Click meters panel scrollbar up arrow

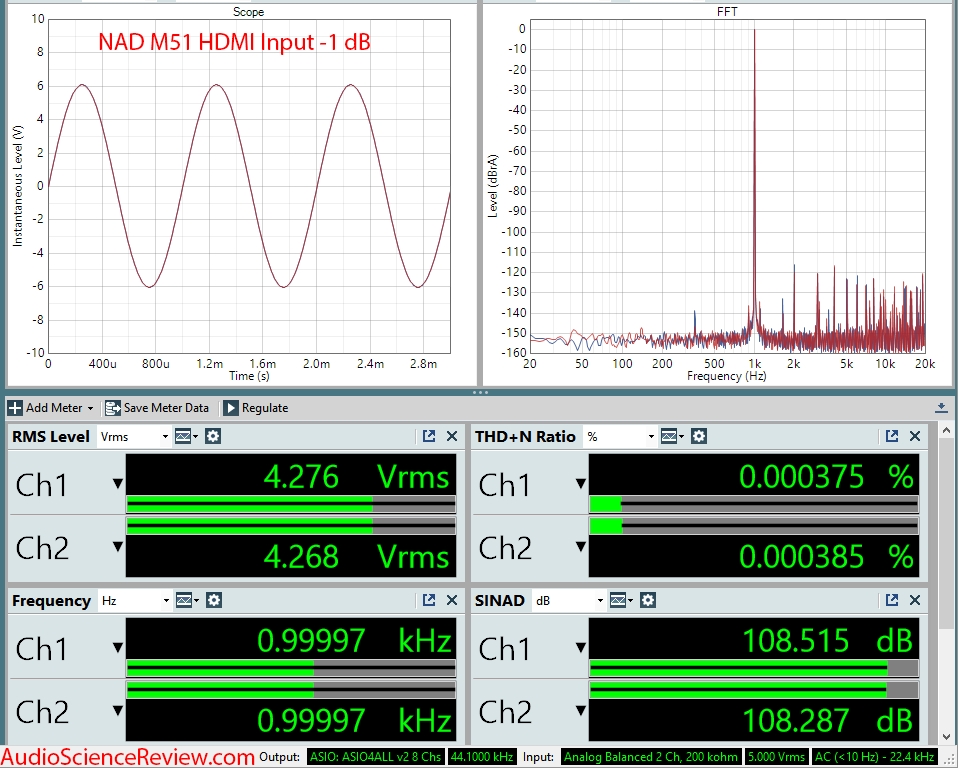pyautogui.click(x=946, y=431)
